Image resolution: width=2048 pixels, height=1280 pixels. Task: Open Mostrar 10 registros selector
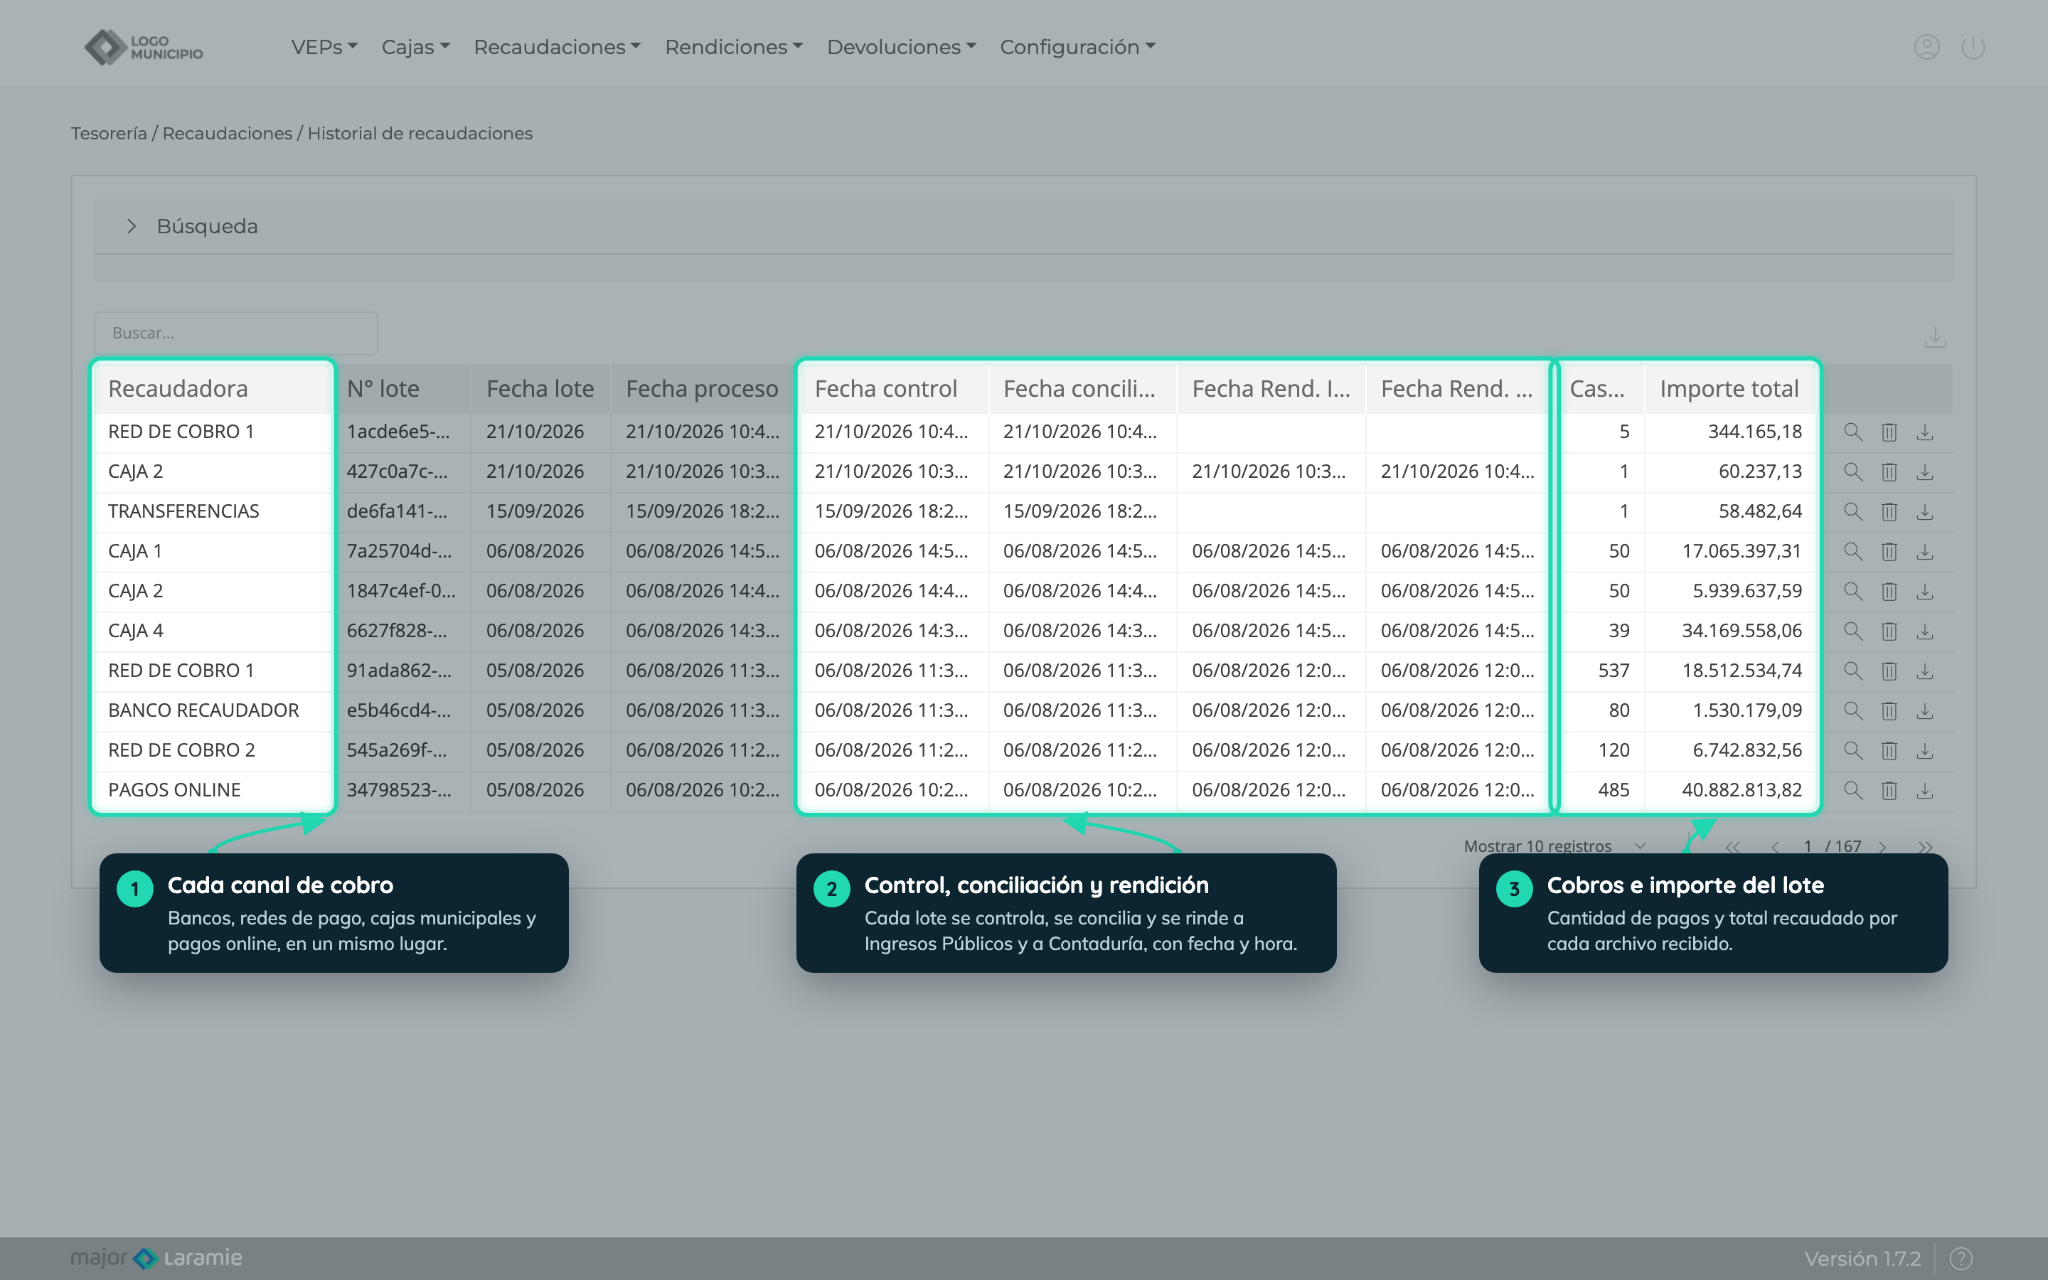[x=1554, y=846]
